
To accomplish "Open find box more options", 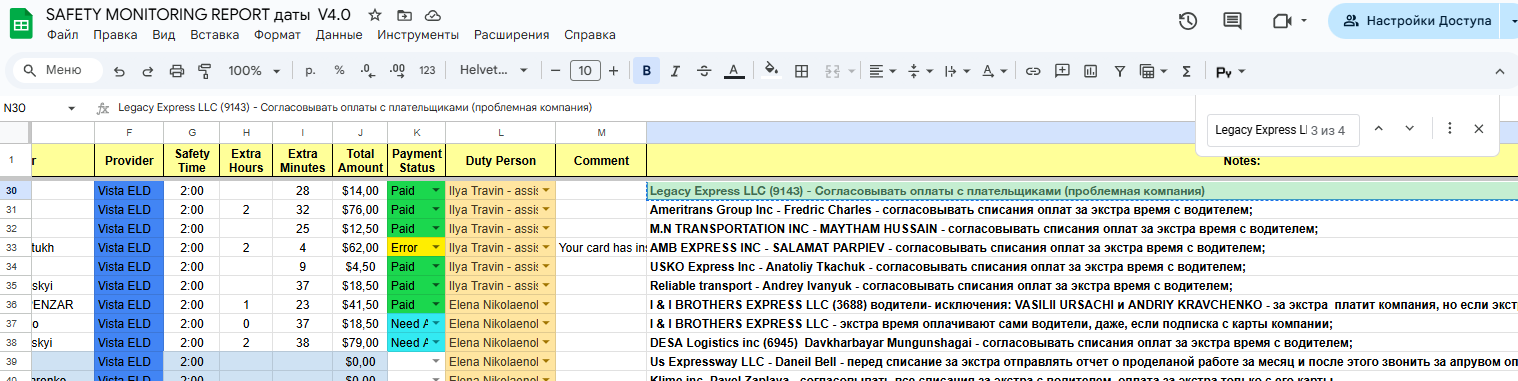I will click(x=1450, y=128).
